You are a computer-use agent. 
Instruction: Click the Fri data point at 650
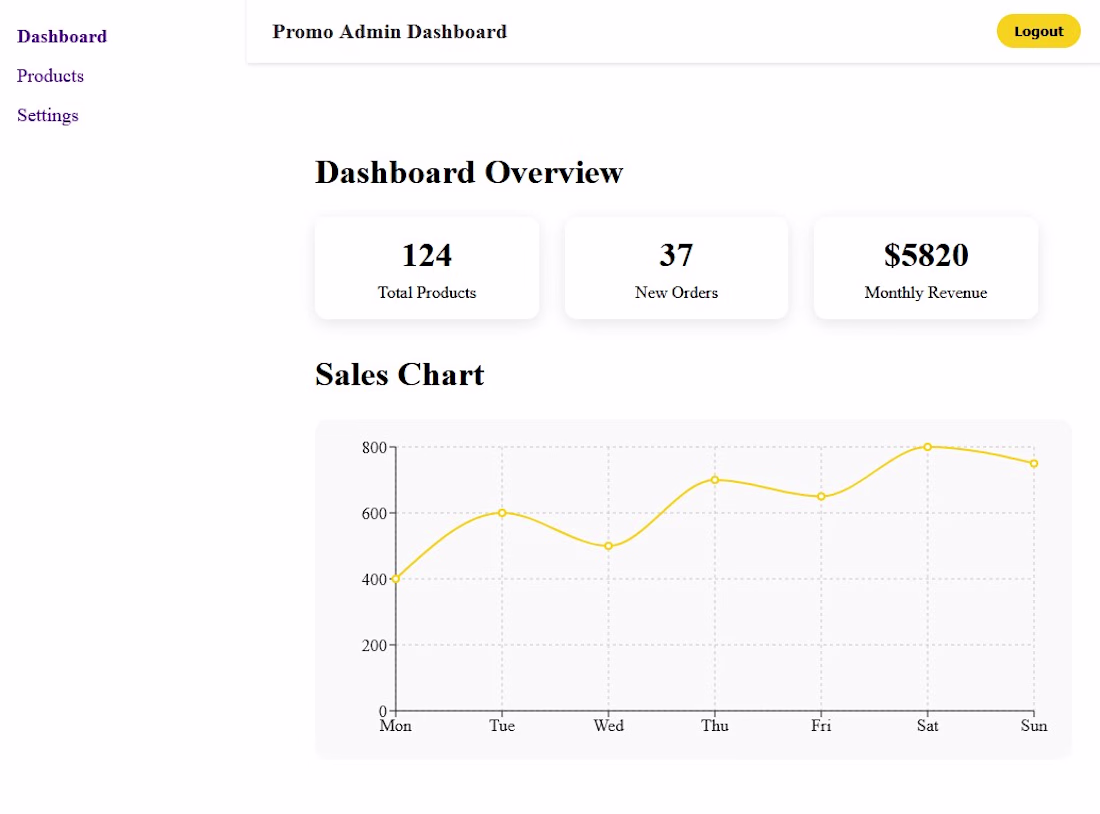click(x=821, y=496)
